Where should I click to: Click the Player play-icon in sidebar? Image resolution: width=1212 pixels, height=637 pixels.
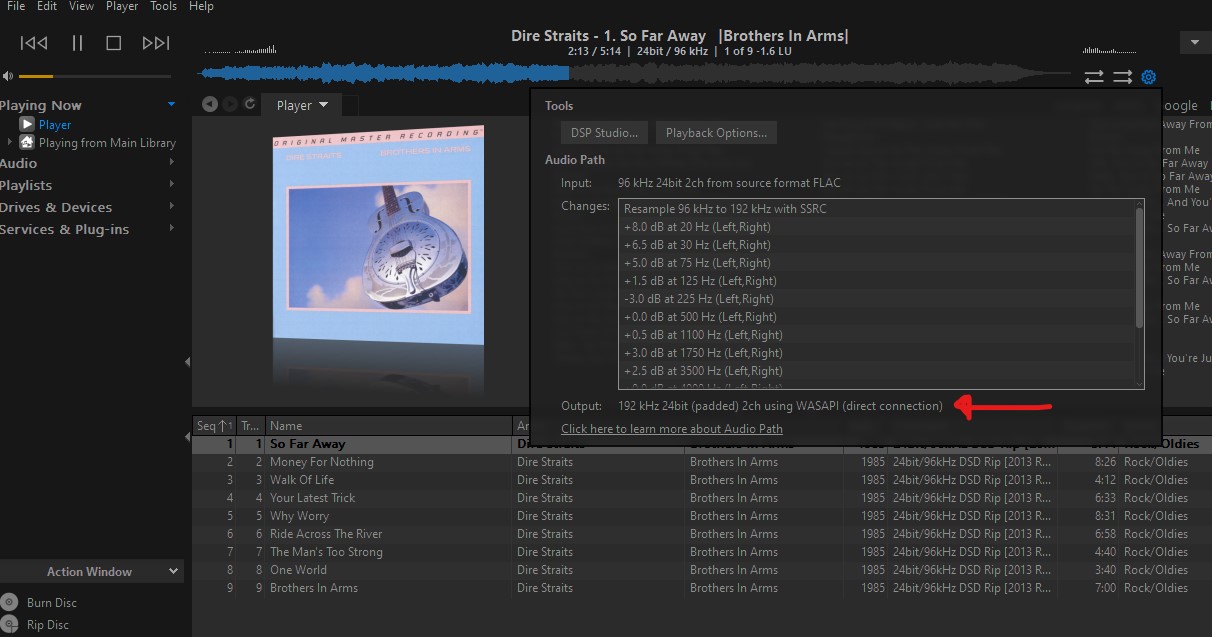pos(28,124)
